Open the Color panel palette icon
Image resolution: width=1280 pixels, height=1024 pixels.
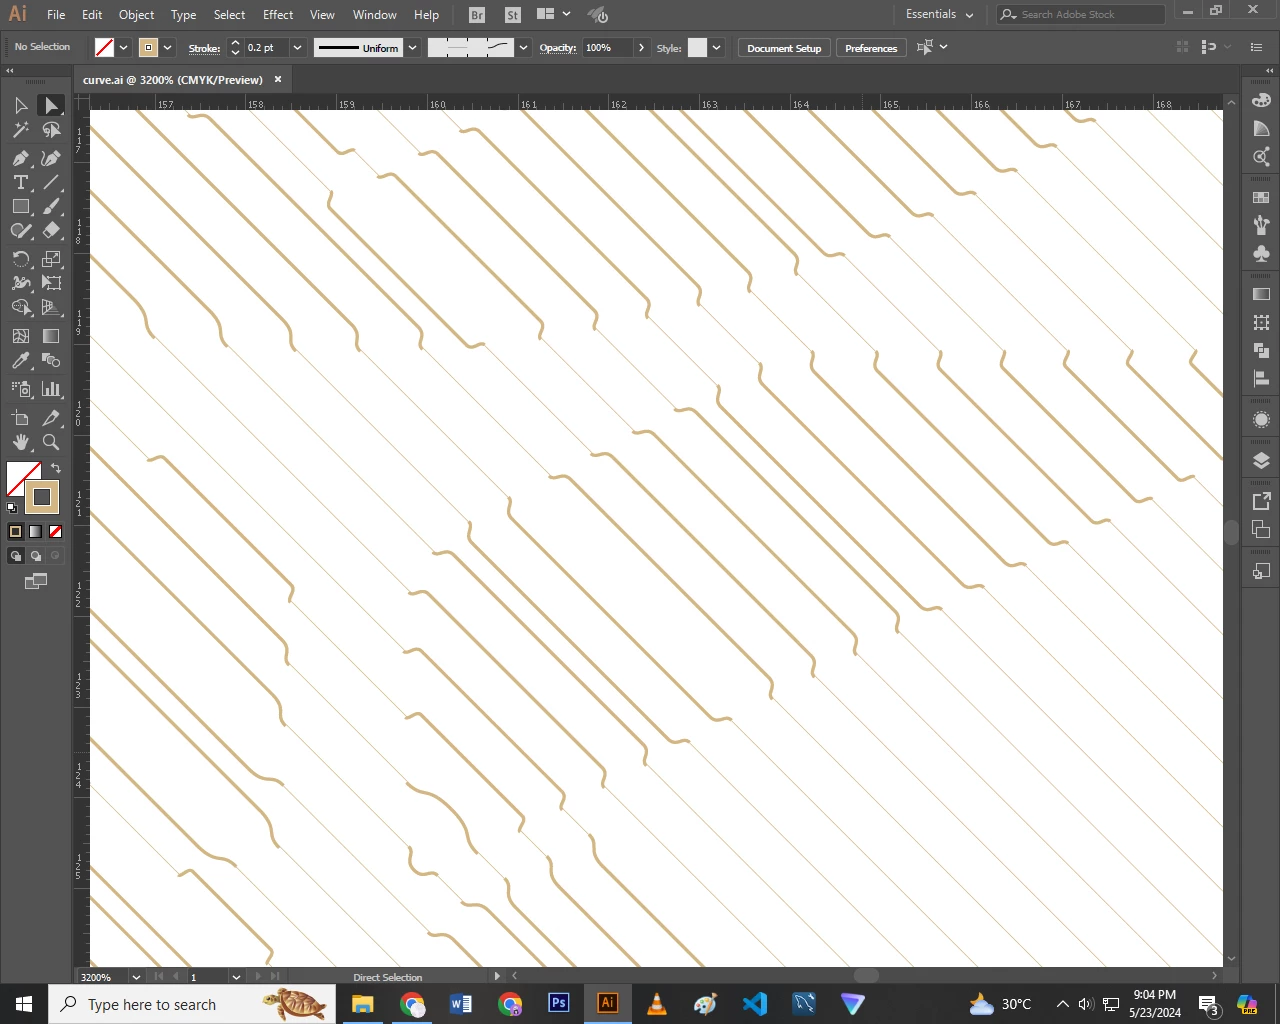tap(1261, 100)
